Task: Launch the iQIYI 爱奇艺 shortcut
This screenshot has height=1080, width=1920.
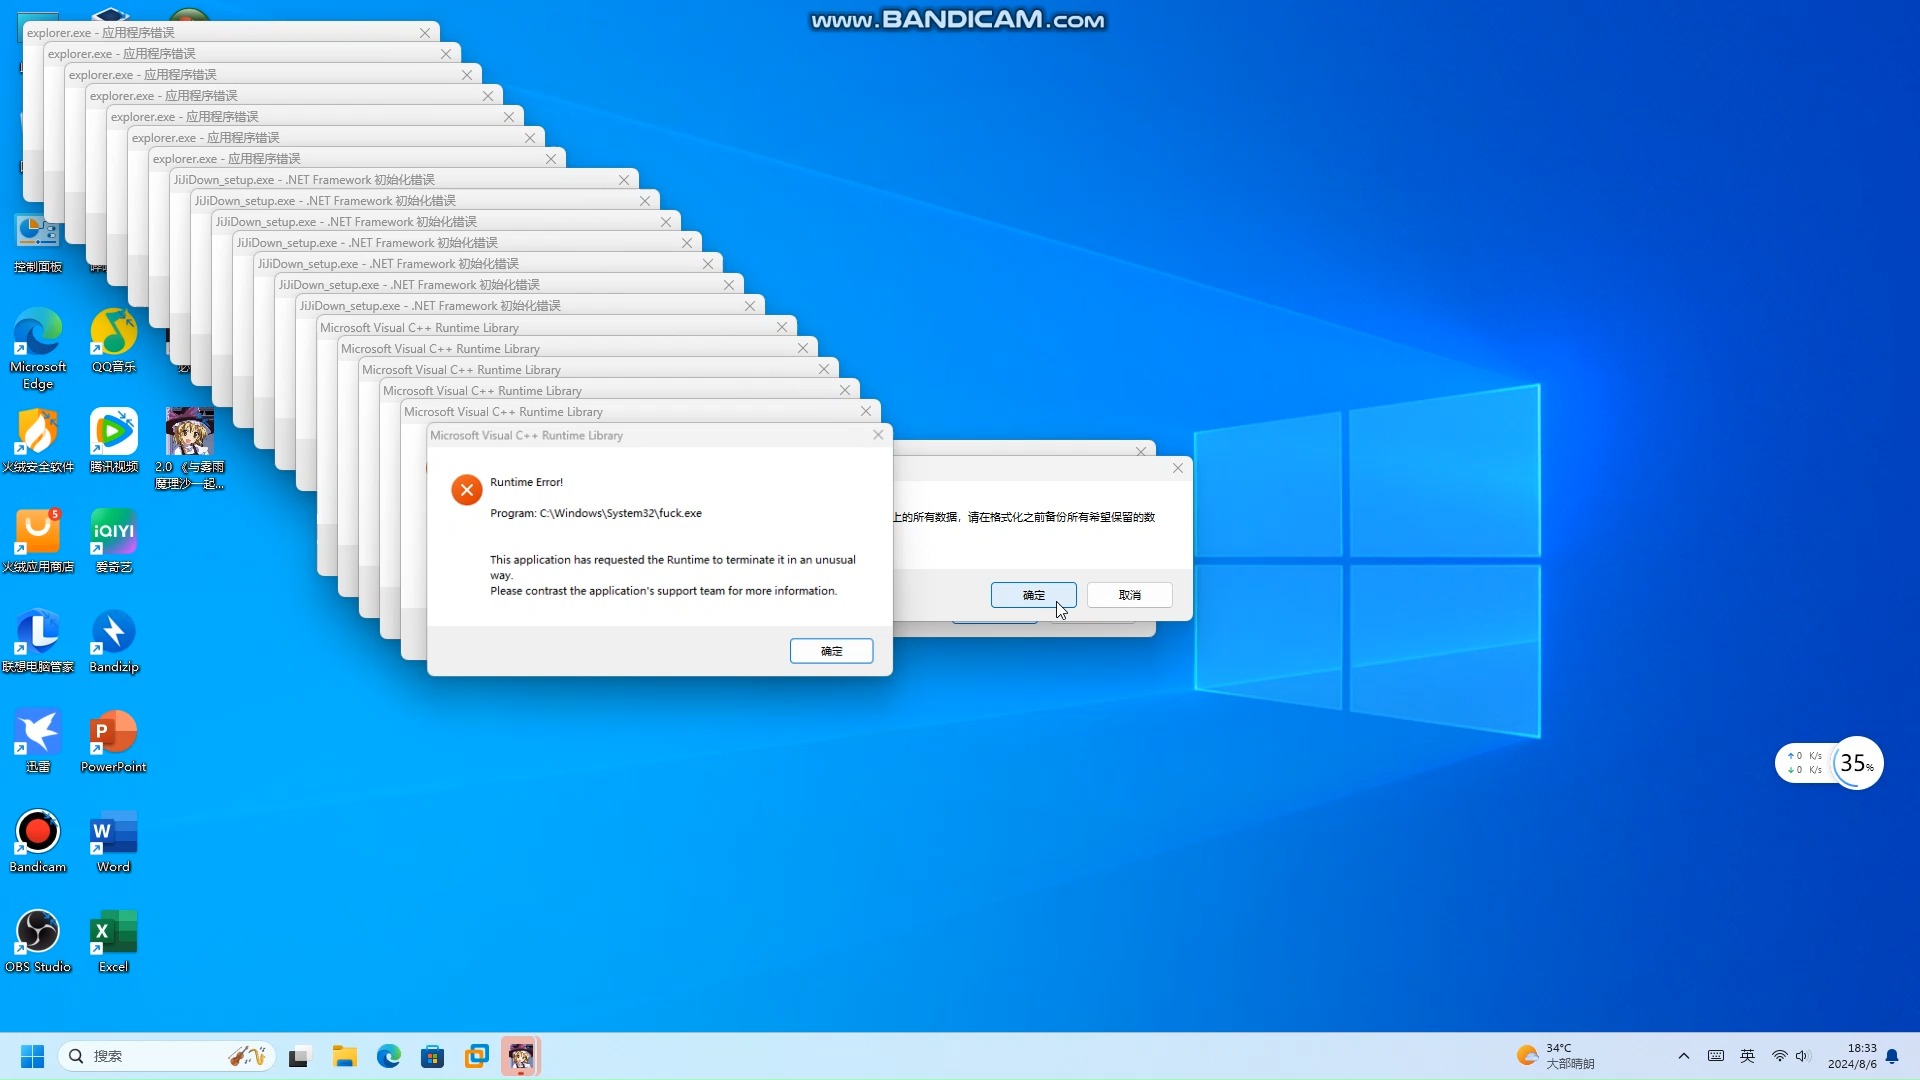Action: point(114,541)
